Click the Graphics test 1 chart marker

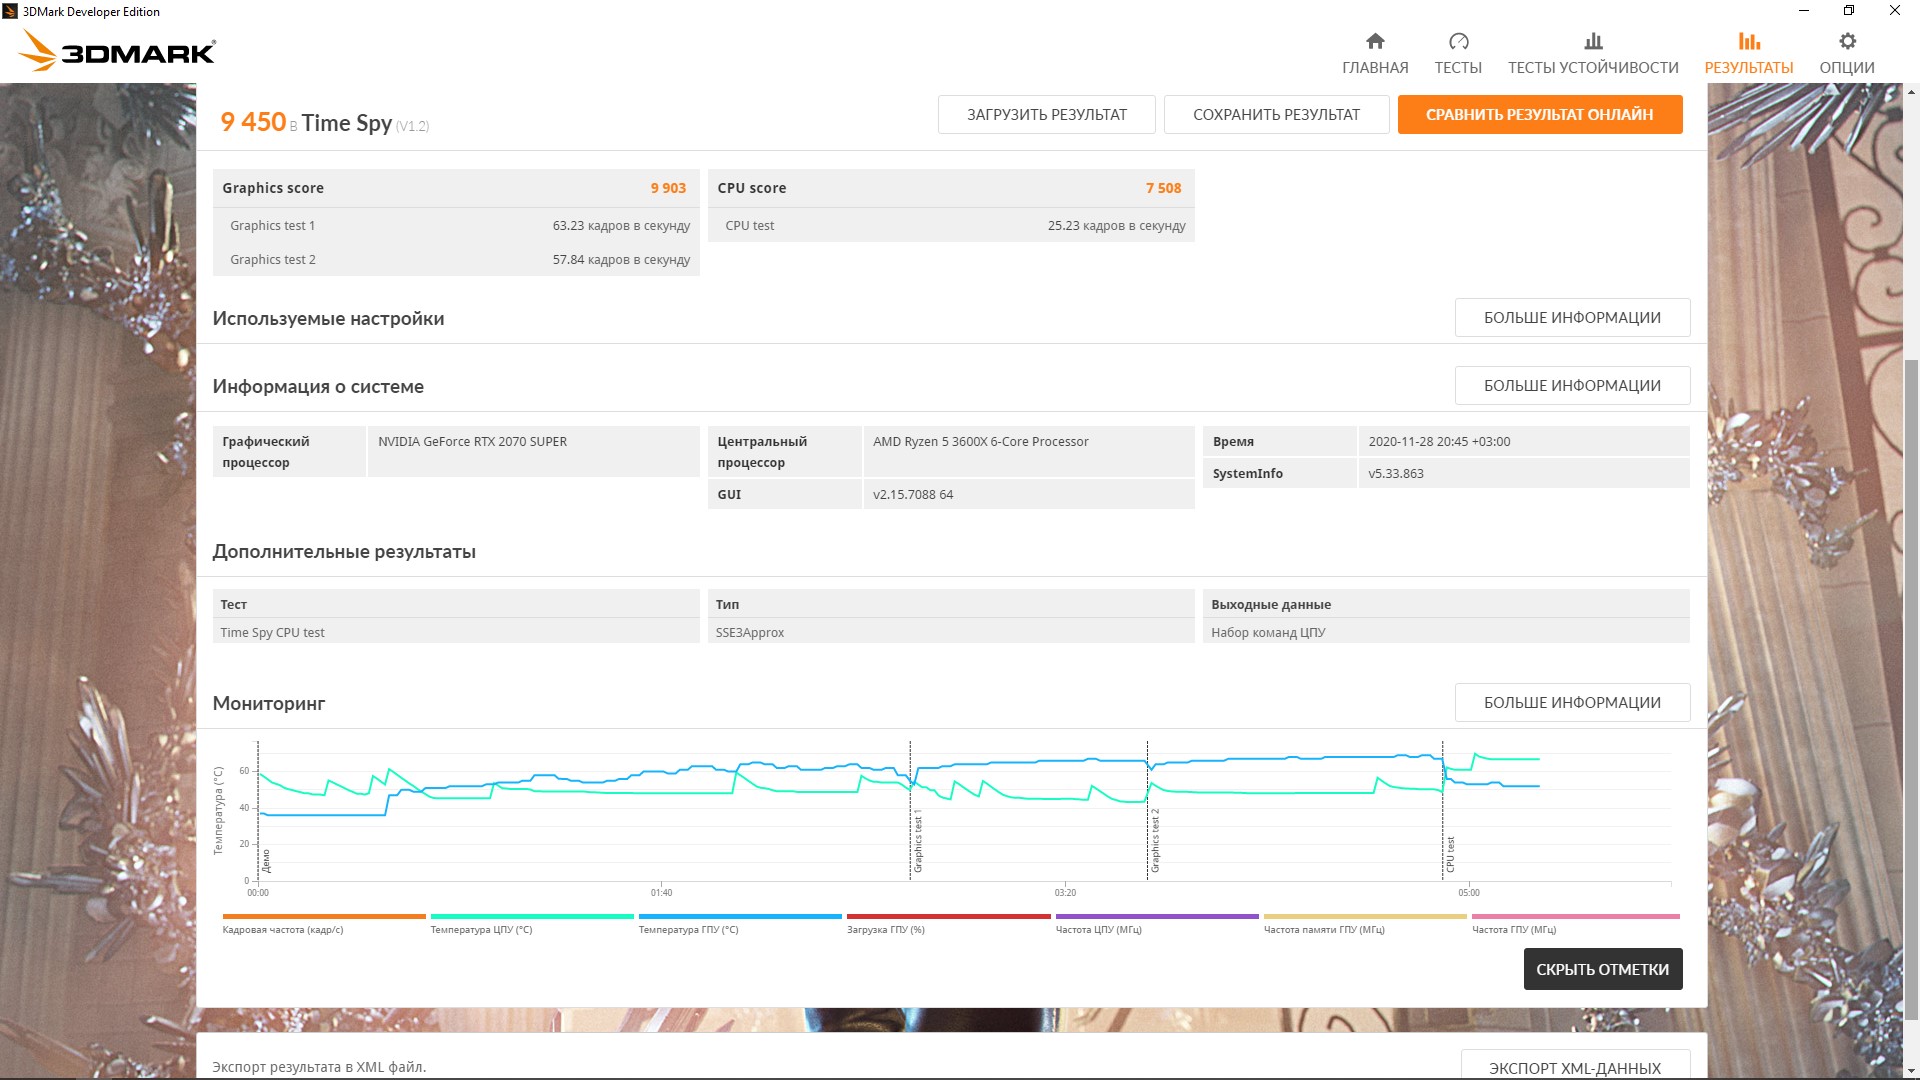[918, 842]
